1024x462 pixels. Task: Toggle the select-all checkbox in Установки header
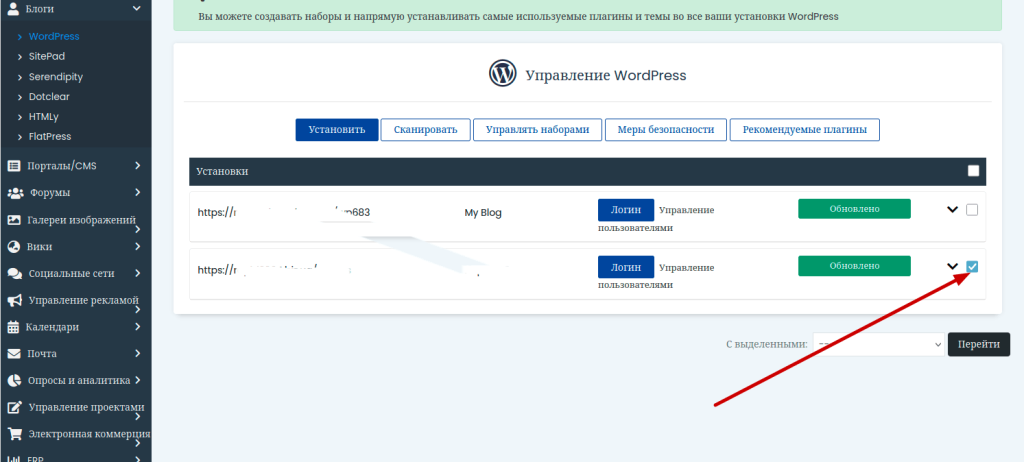click(x=973, y=171)
